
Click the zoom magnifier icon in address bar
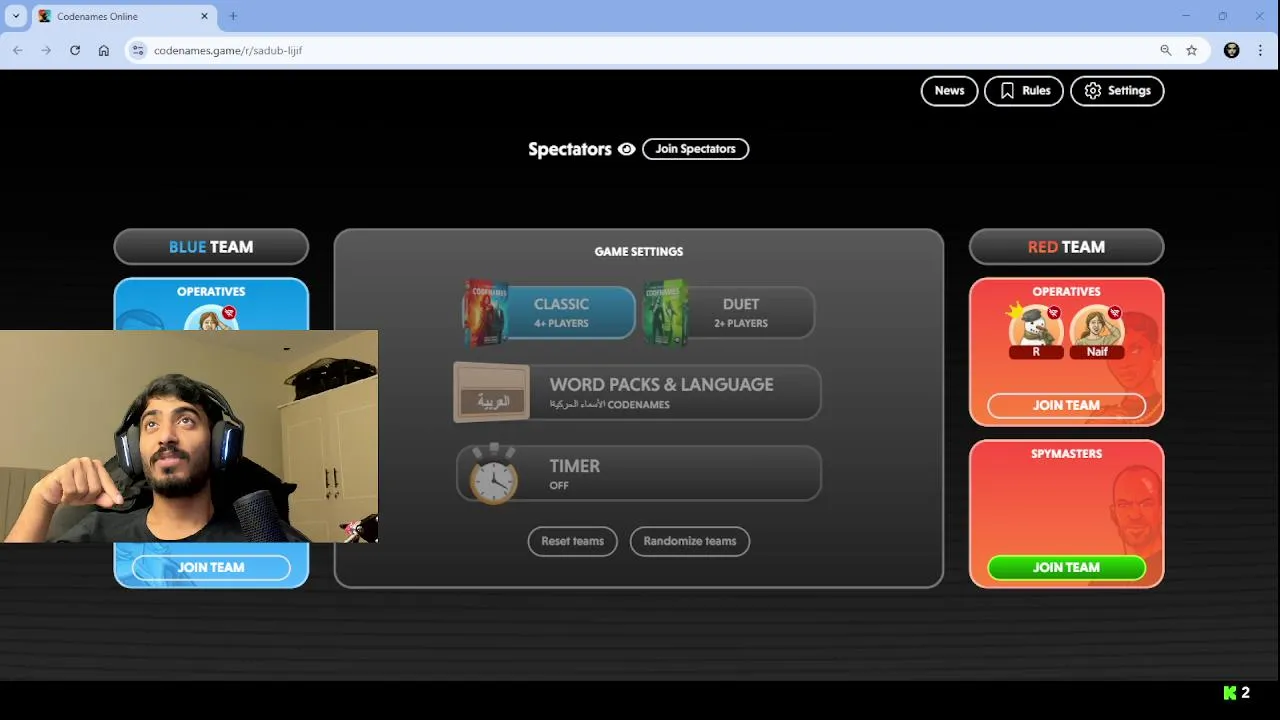(x=1165, y=50)
